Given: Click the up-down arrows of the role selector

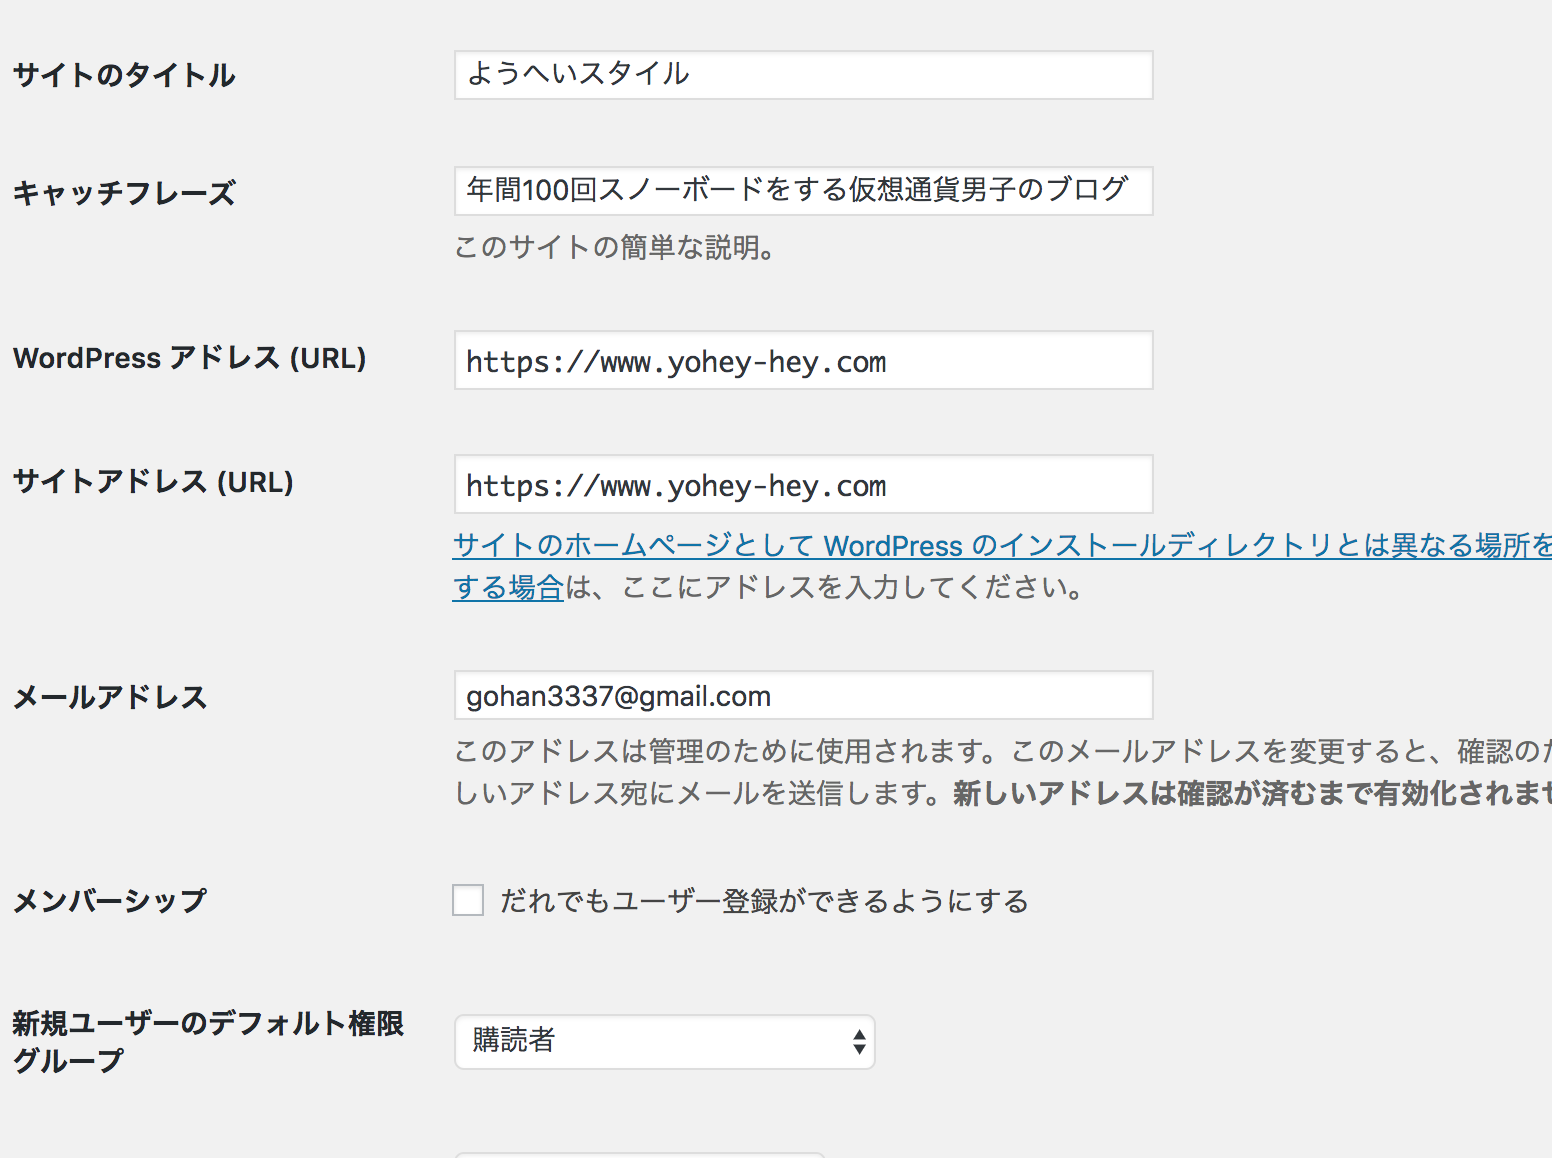Looking at the screenshot, I should 859,1042.
